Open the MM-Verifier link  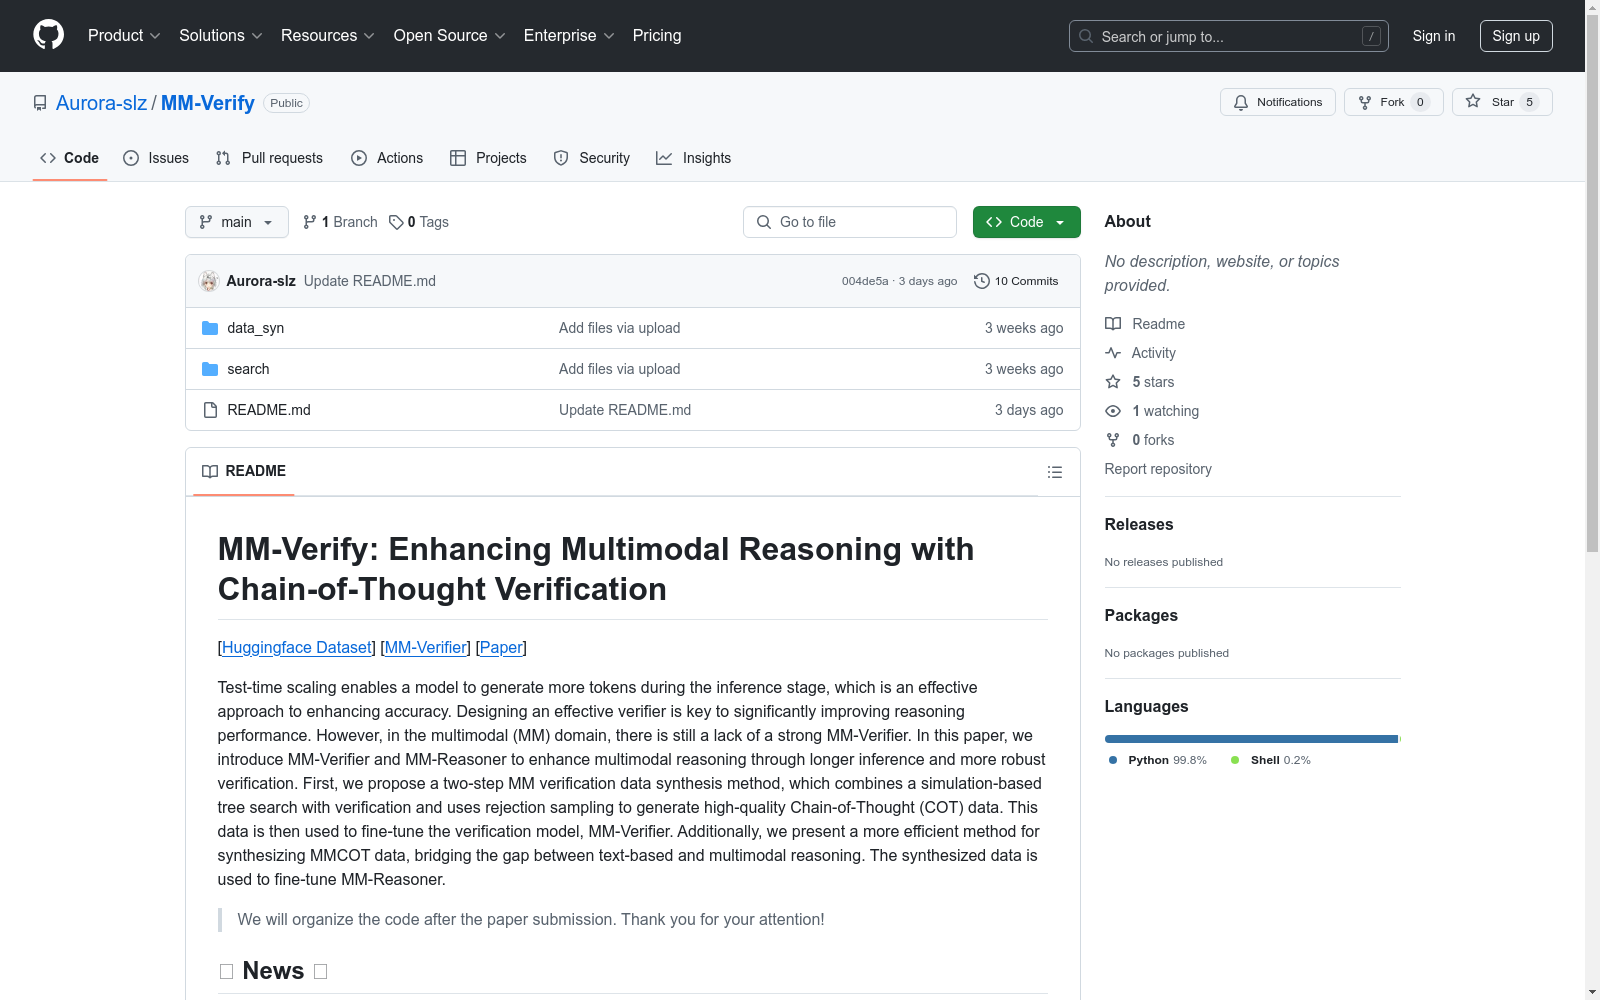[425, 647]
